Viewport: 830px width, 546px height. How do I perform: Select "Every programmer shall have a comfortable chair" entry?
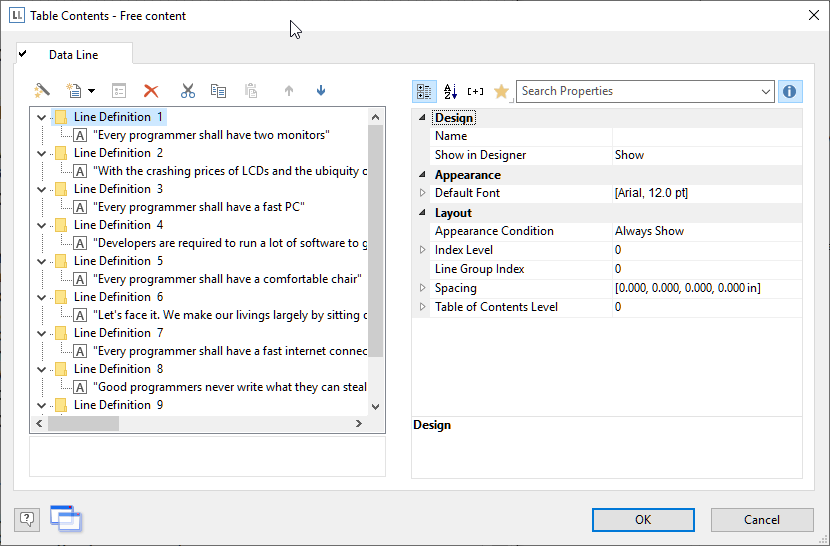point(228,279)
